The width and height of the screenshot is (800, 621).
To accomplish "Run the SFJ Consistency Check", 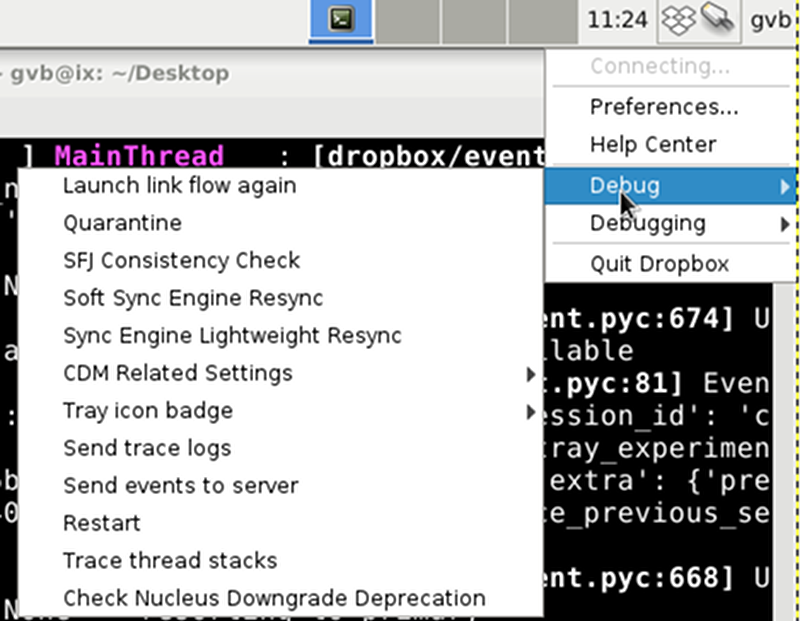I will (x=181, y=260).
